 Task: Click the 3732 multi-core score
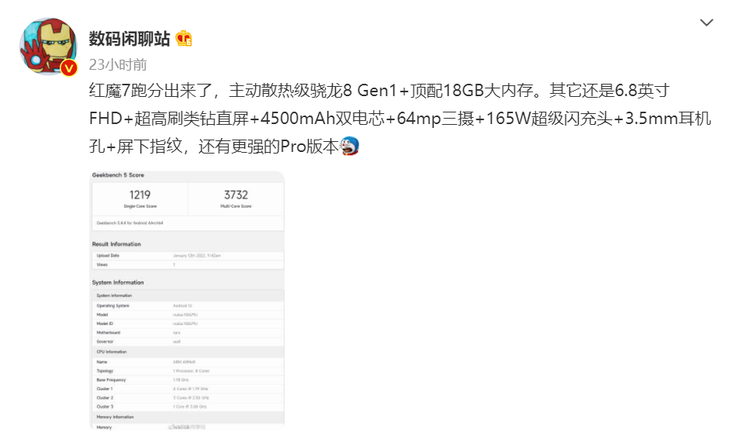click(236, 195)
